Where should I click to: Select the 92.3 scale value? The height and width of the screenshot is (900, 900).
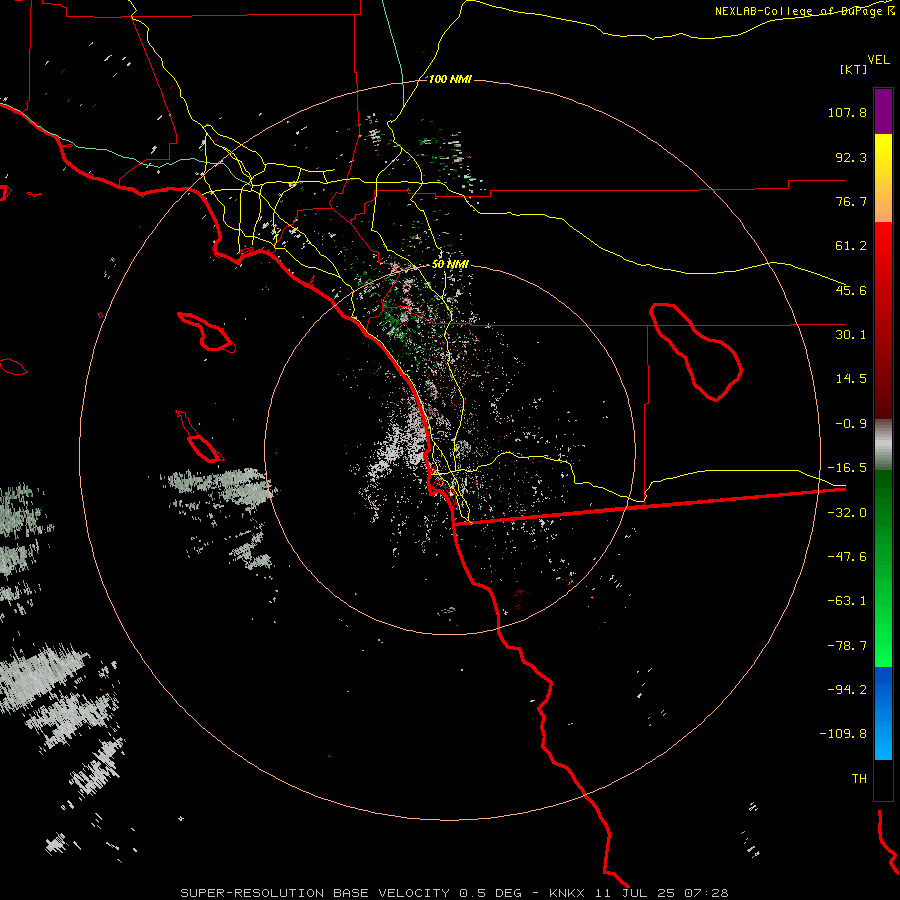click(851, 157)
